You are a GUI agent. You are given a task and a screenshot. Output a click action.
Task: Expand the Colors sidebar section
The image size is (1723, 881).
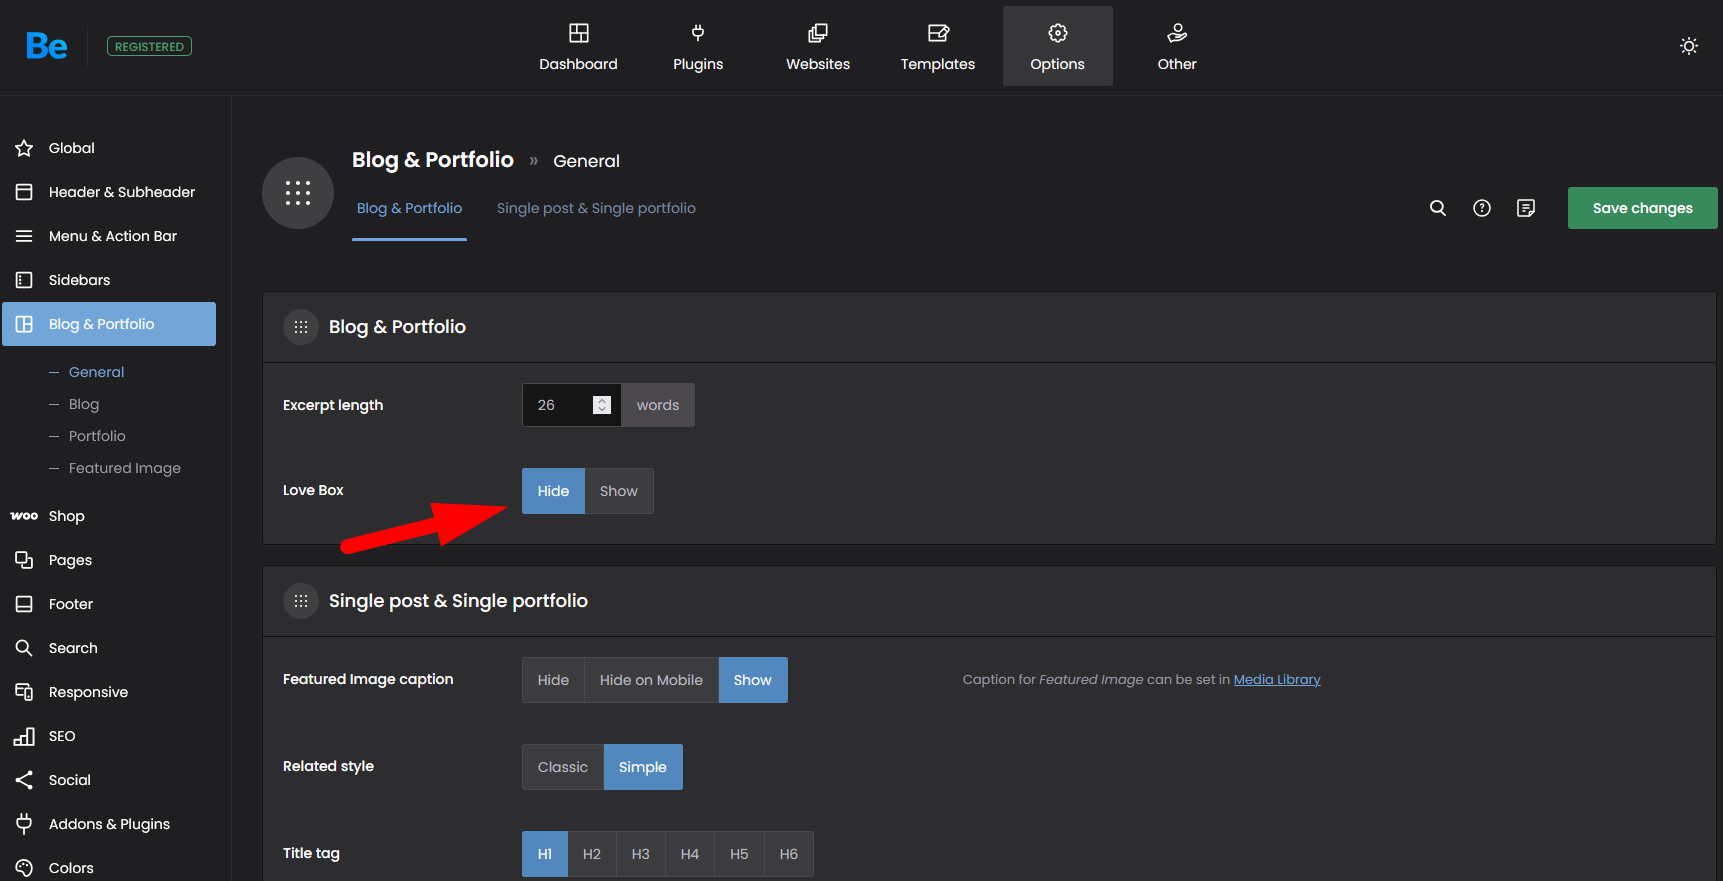click(71, 868)
